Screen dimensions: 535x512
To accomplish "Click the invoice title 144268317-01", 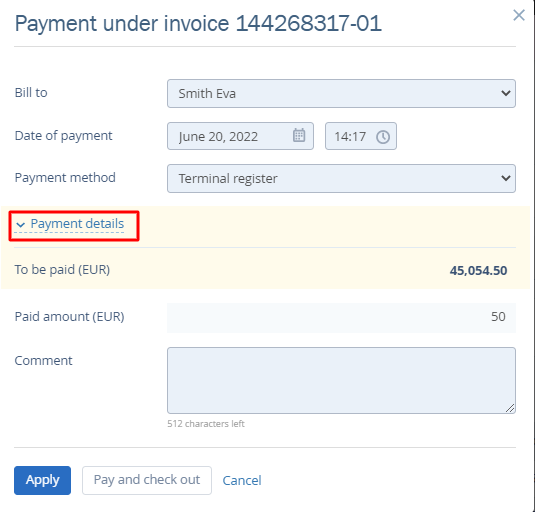I will [308, 23].
